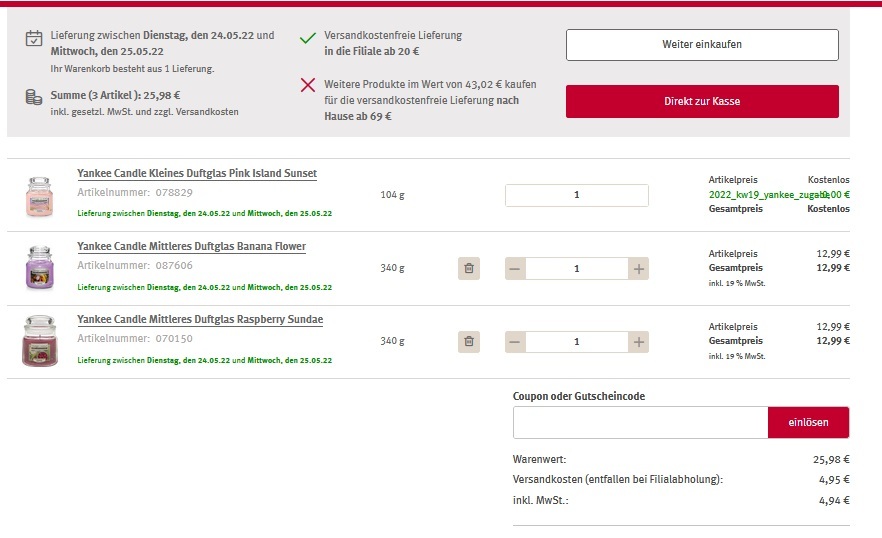Viewport: 882px width, 538px height.
Task: Open Yankee Candle Mittleres Duftglas Banana Flower link
Action: click(x=191, y=246)
